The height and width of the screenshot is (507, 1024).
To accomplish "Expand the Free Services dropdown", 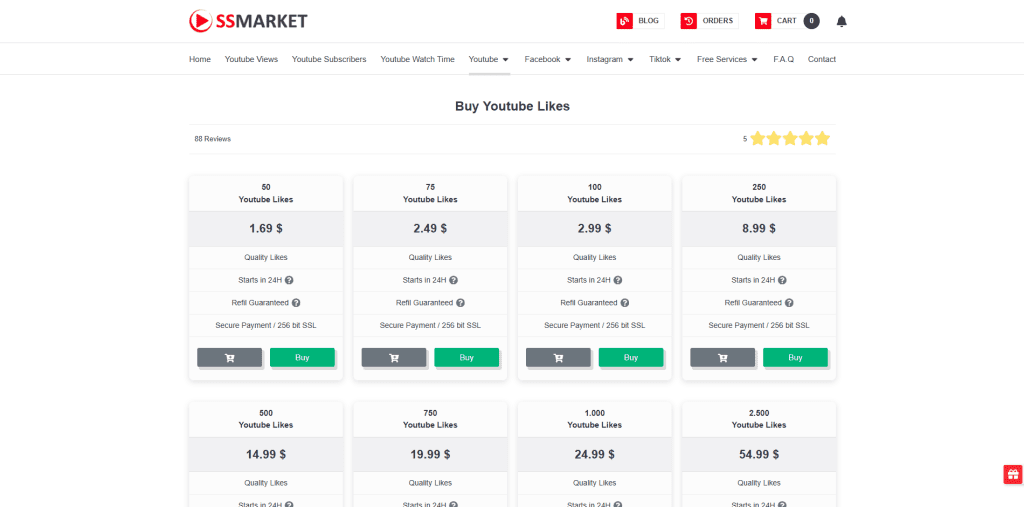I will click(x=728, y=59).
